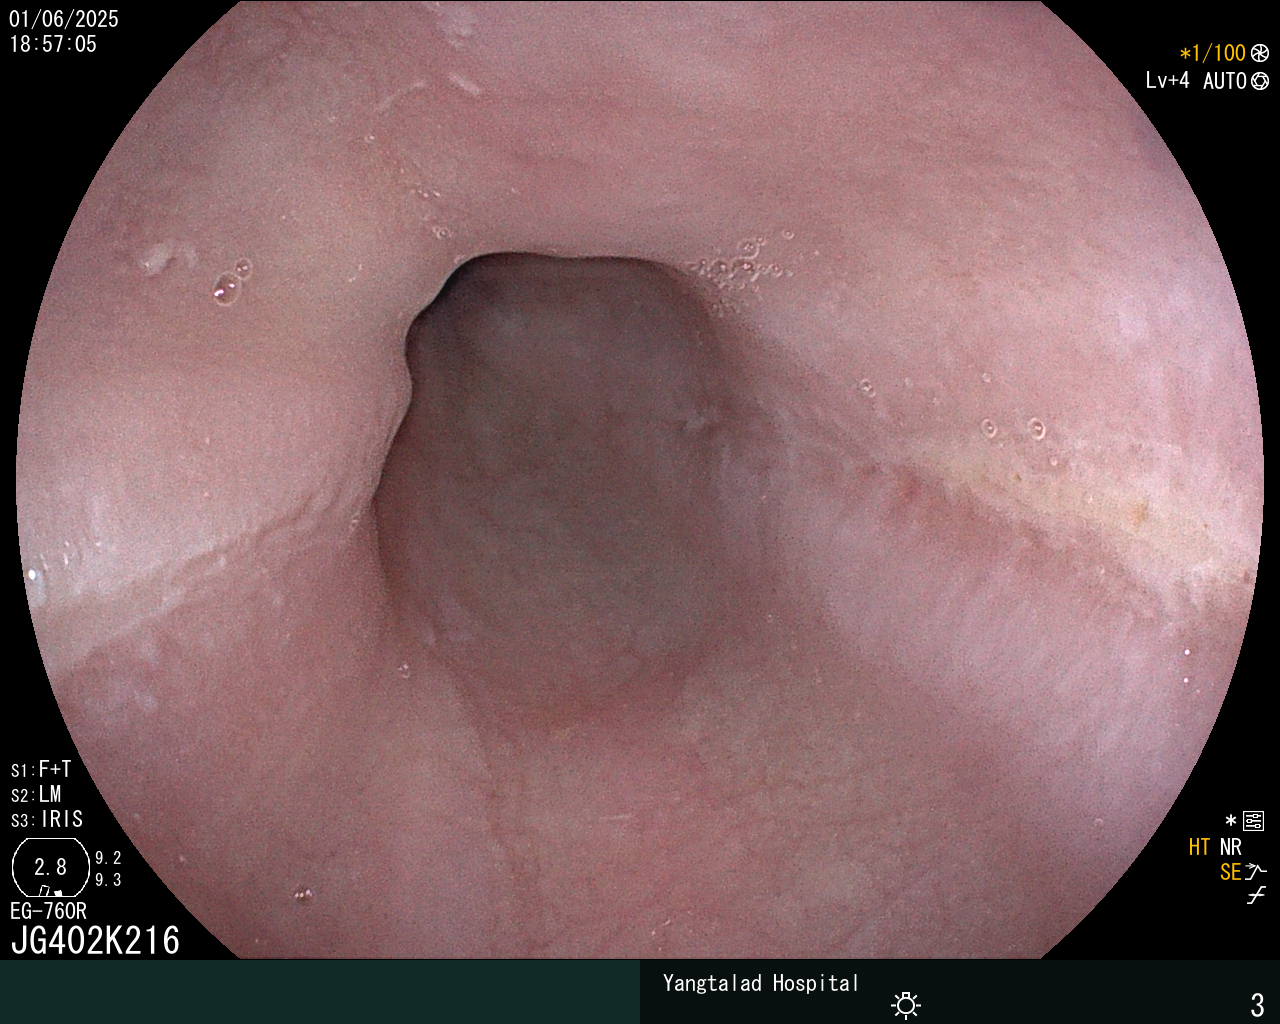Click the NR noise reduction indicator

click(x=1230, y=847)
